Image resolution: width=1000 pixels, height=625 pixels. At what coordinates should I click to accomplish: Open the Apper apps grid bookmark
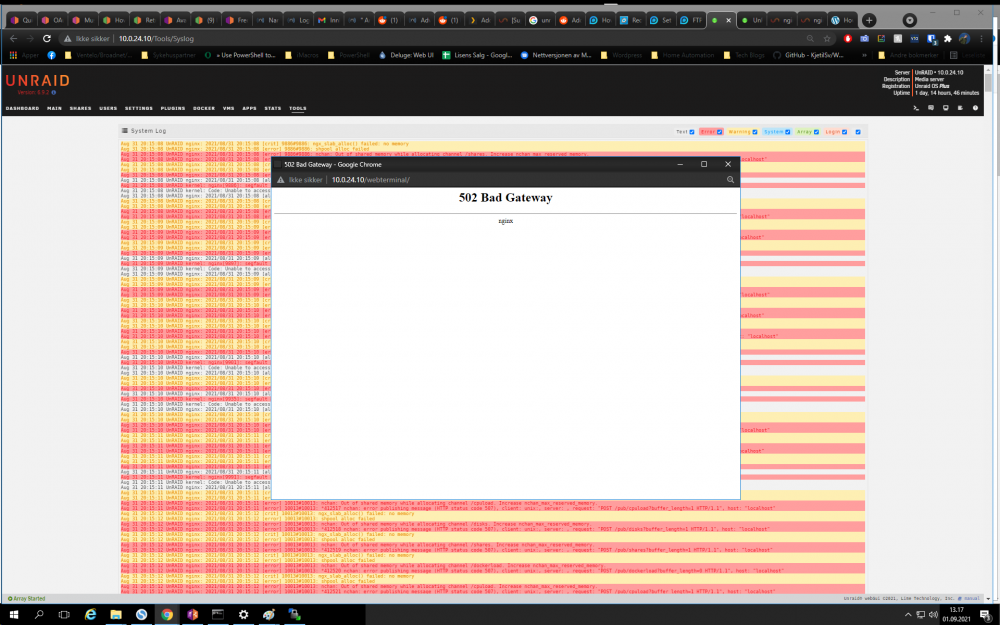tap(24, 55)
